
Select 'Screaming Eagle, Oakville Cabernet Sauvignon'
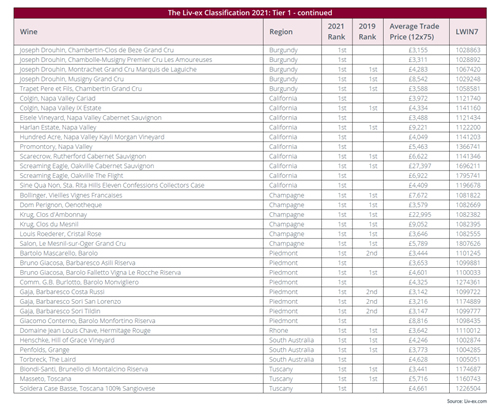click(x=87, y=166)
